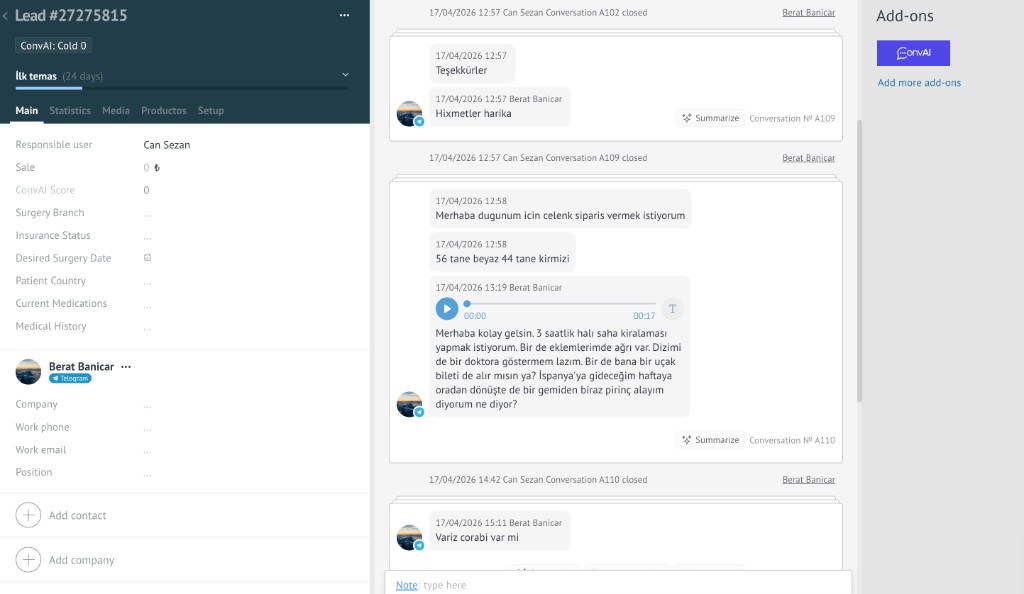This screenshot has height=594, width=1024.
Task: Click sender avatar beside Variz corabi message
Action: click(410, 537)
